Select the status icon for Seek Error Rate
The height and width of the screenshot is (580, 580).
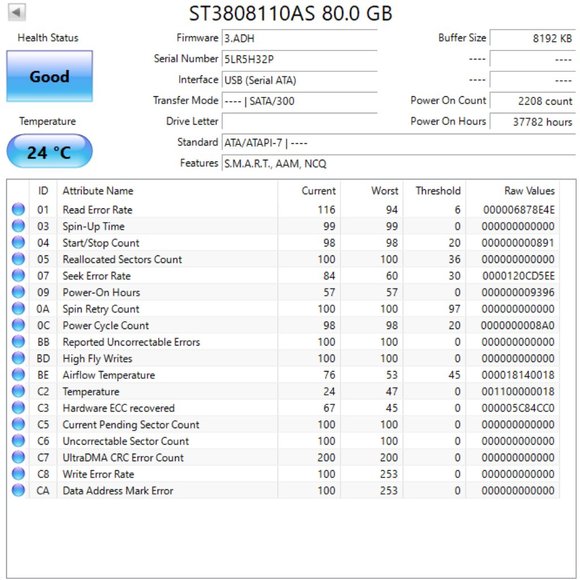click(18, 276)
